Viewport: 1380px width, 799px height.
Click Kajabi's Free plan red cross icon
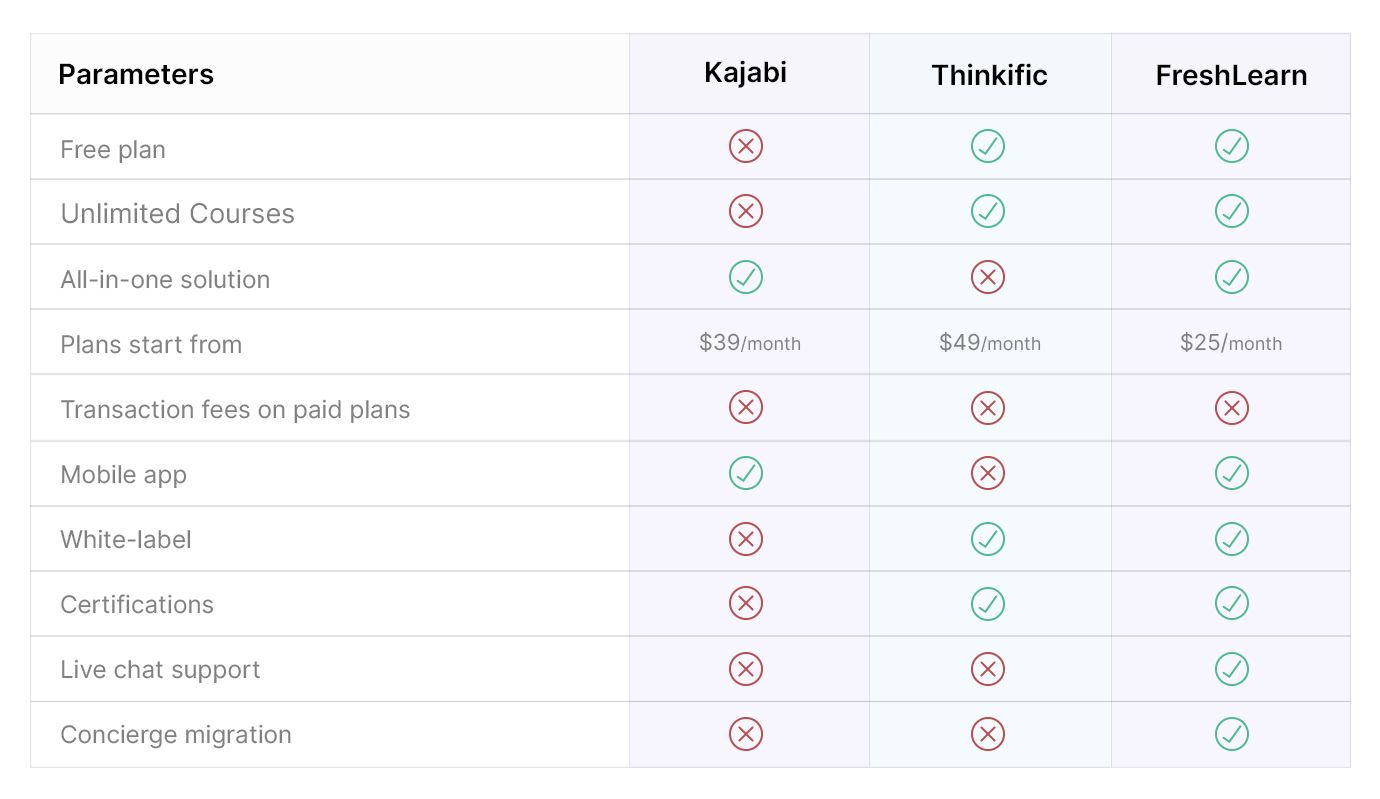click(745, 147)
